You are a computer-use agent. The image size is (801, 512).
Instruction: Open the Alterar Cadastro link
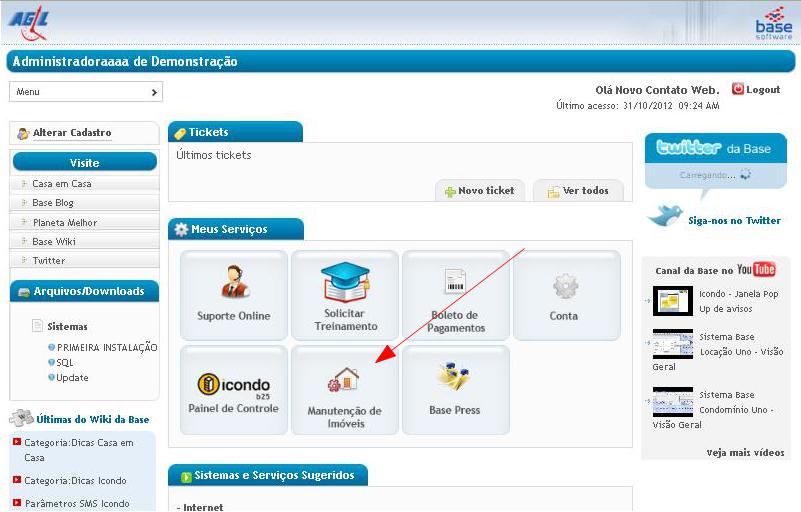click(x=72, y=133)
